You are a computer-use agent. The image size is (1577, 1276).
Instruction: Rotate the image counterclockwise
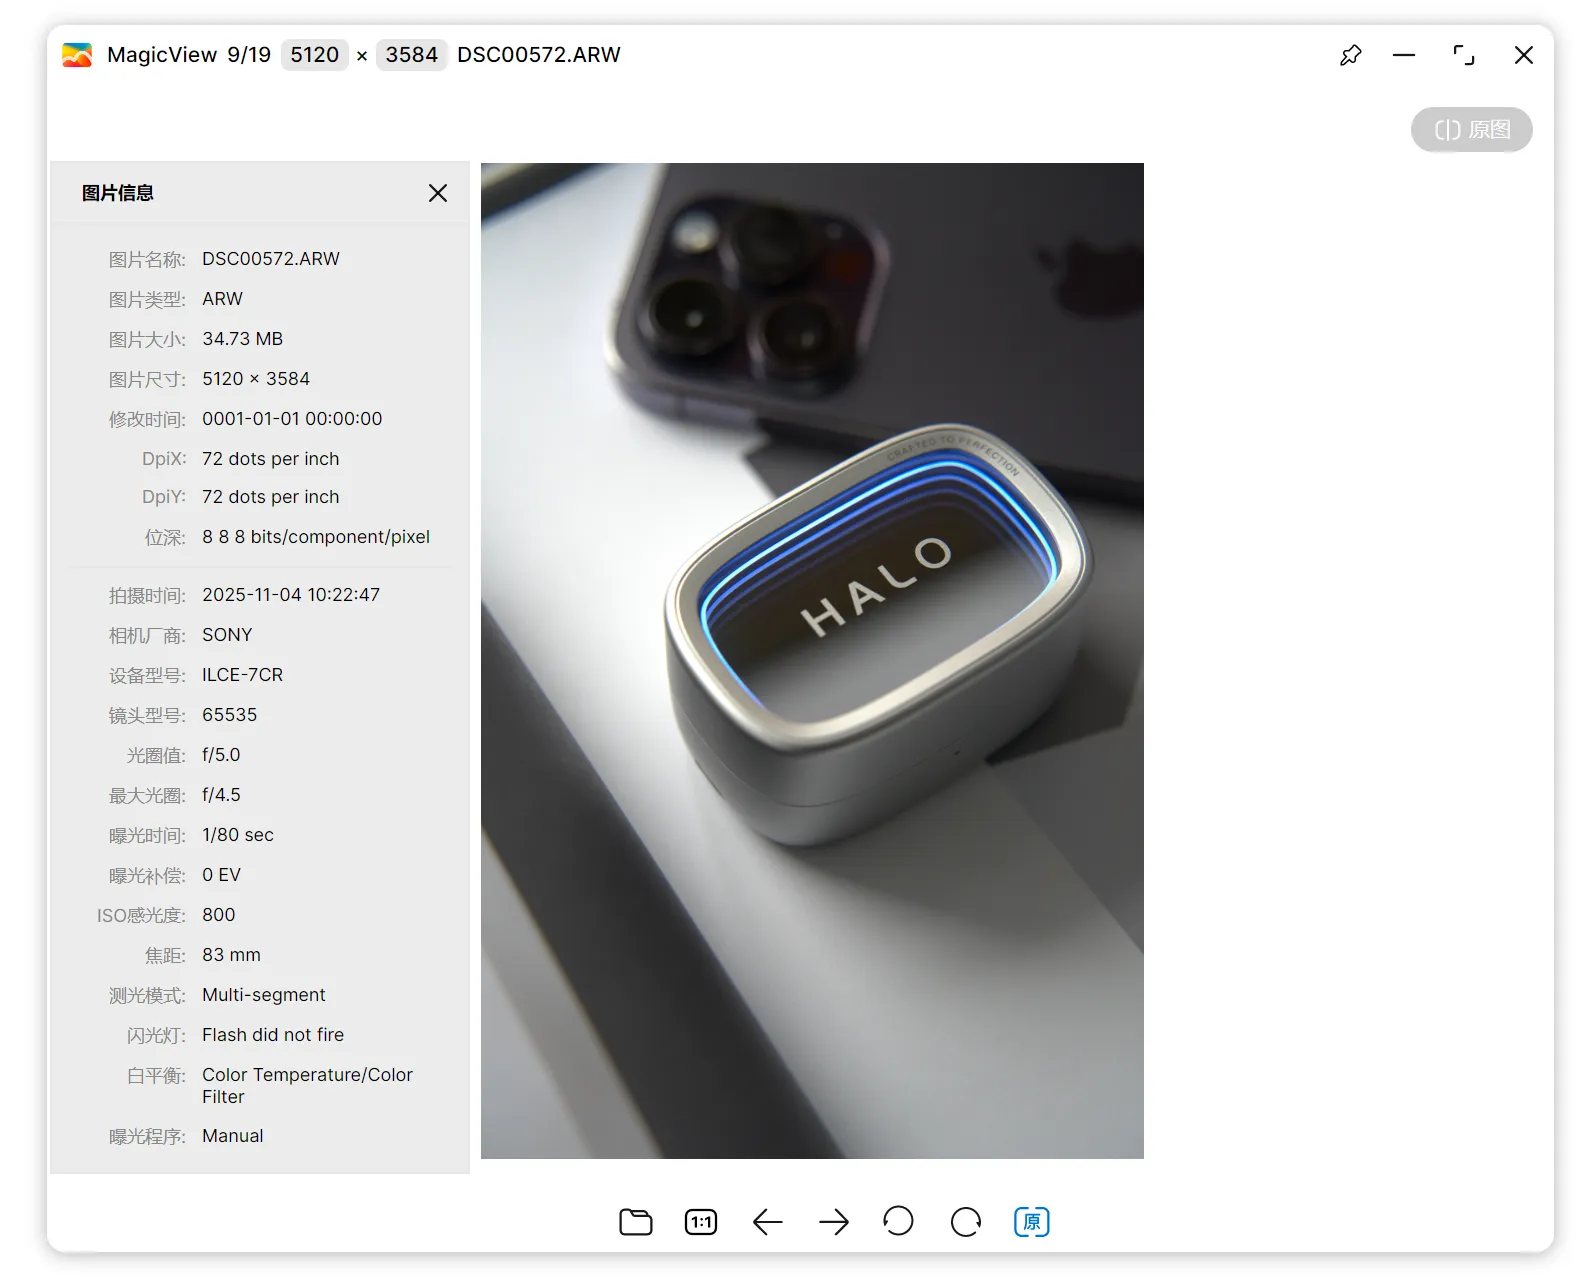[899, 1221]
